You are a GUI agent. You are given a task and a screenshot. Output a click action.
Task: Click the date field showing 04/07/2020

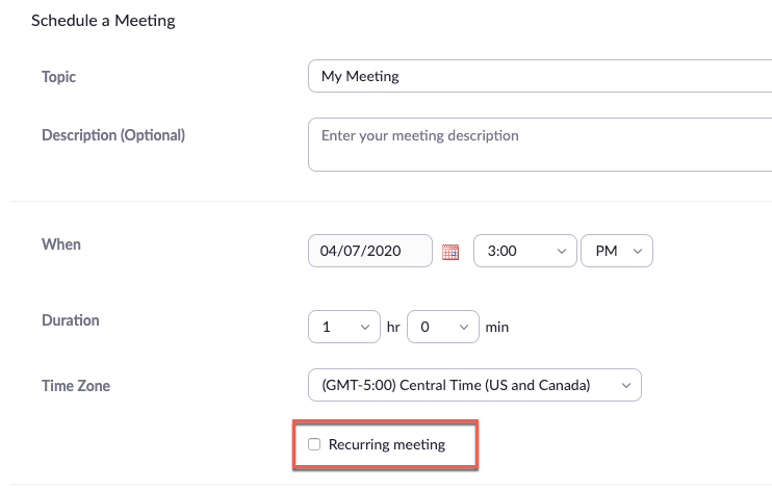(x=370, y=251)
